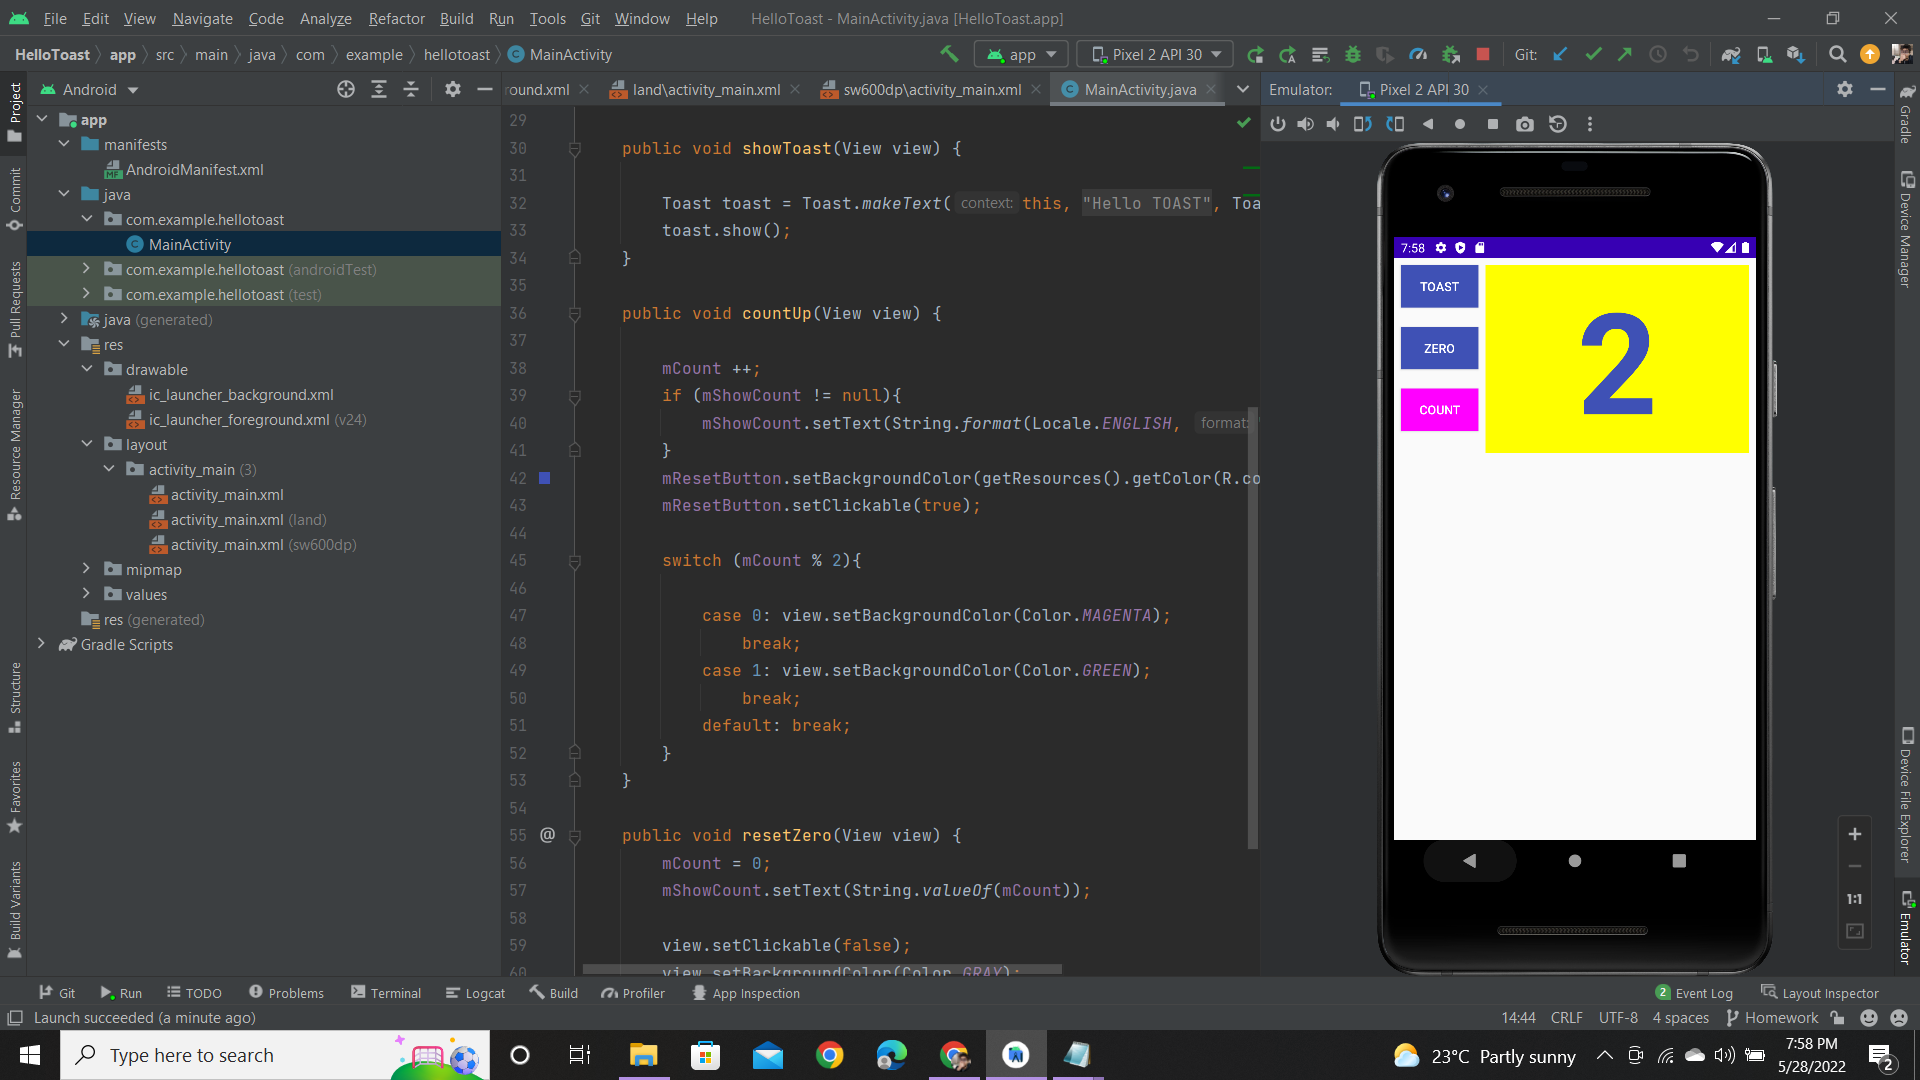Viewport: 1920px width, 1080px height.
Task: Commit changes via the Git checkmark icon
Action: click(x=1592, y=54)
